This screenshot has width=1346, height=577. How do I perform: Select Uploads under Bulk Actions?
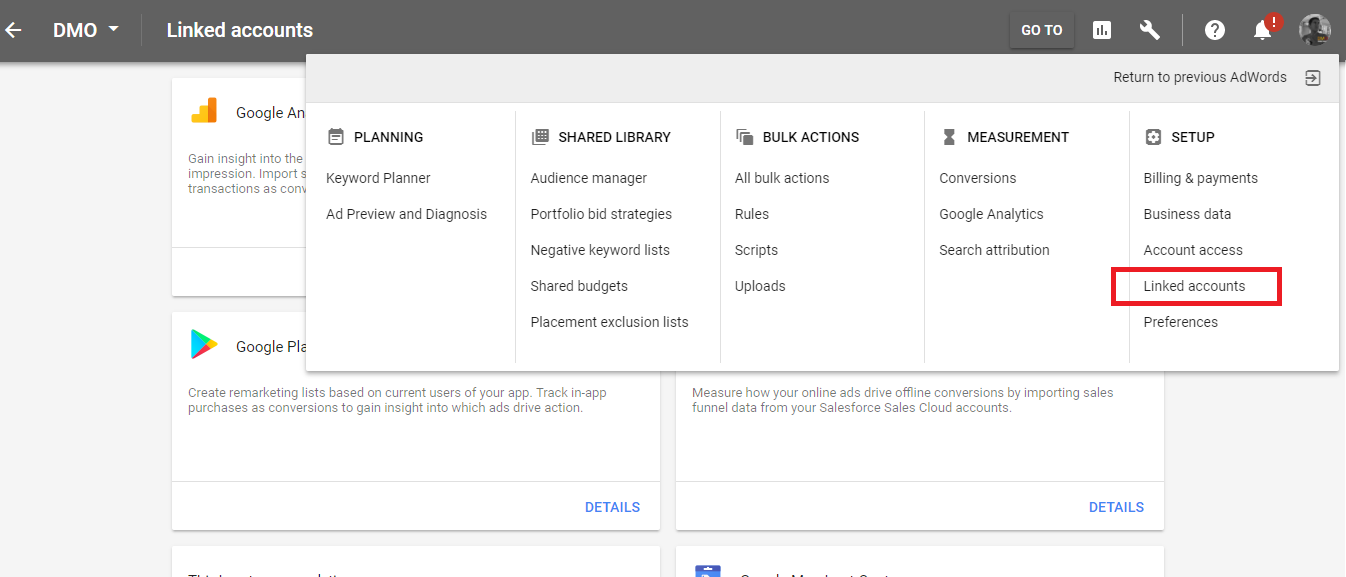coord(760,286)
